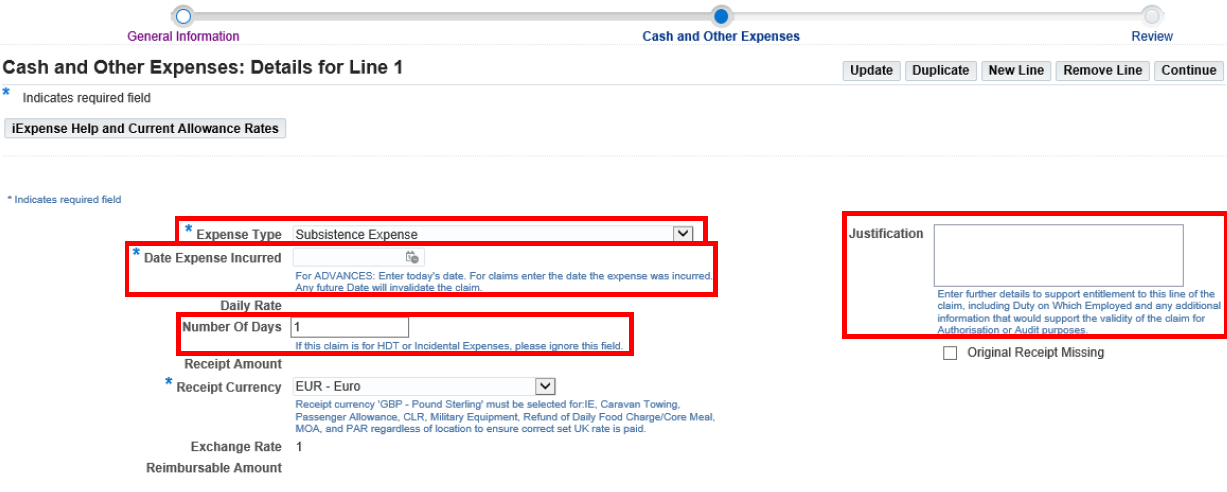Image resolution: width=1227 pixels, height=492 pixels.
Task: Click the Review step circle
Action: click(x=1152, y=16)
